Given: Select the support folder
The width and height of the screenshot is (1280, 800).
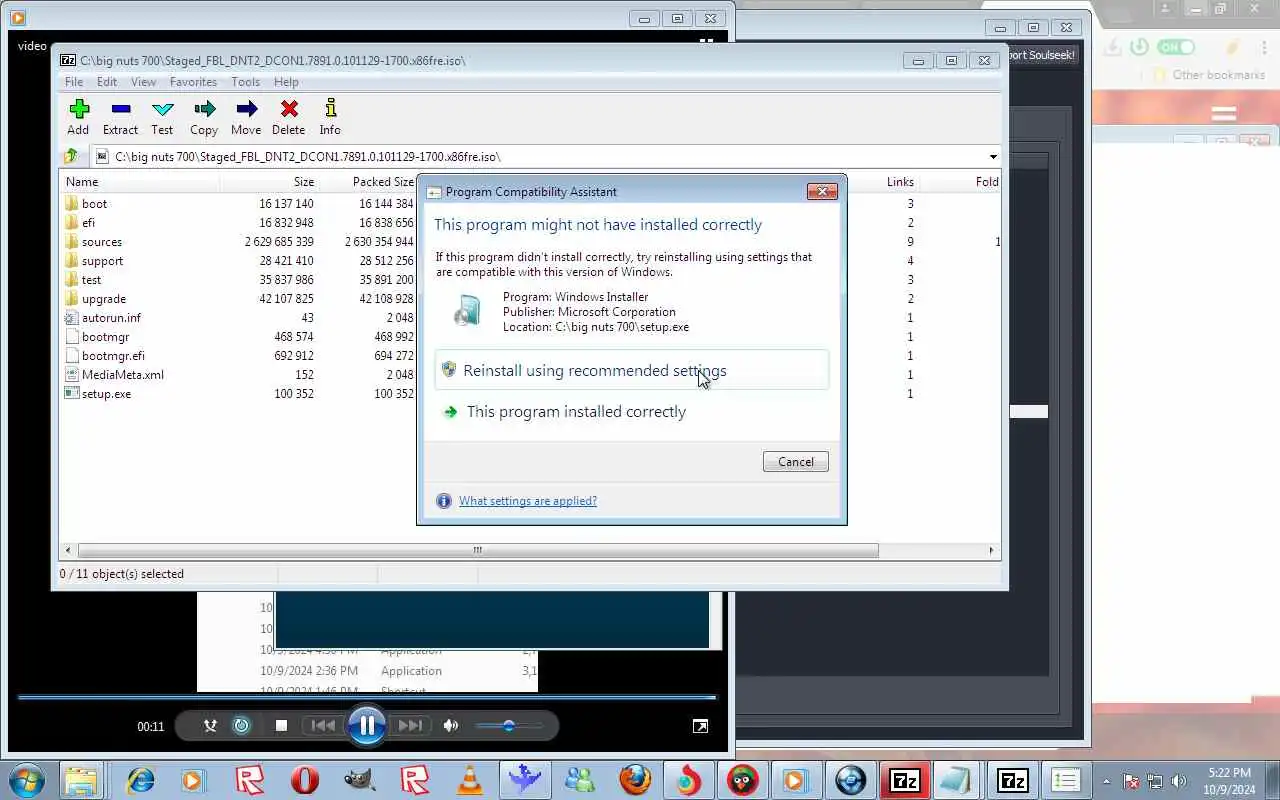Looking at the screenshot, I should [x=102, y=260].
